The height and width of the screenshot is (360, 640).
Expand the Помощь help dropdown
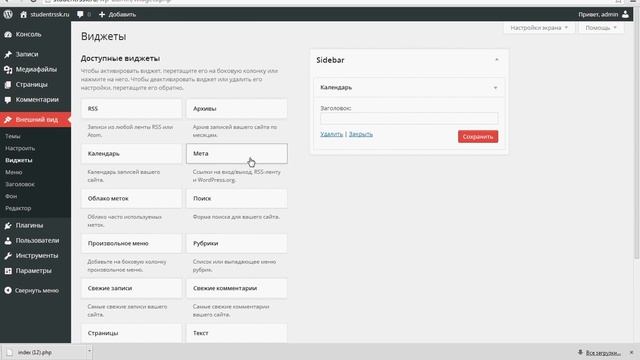[x=601, y=28]
